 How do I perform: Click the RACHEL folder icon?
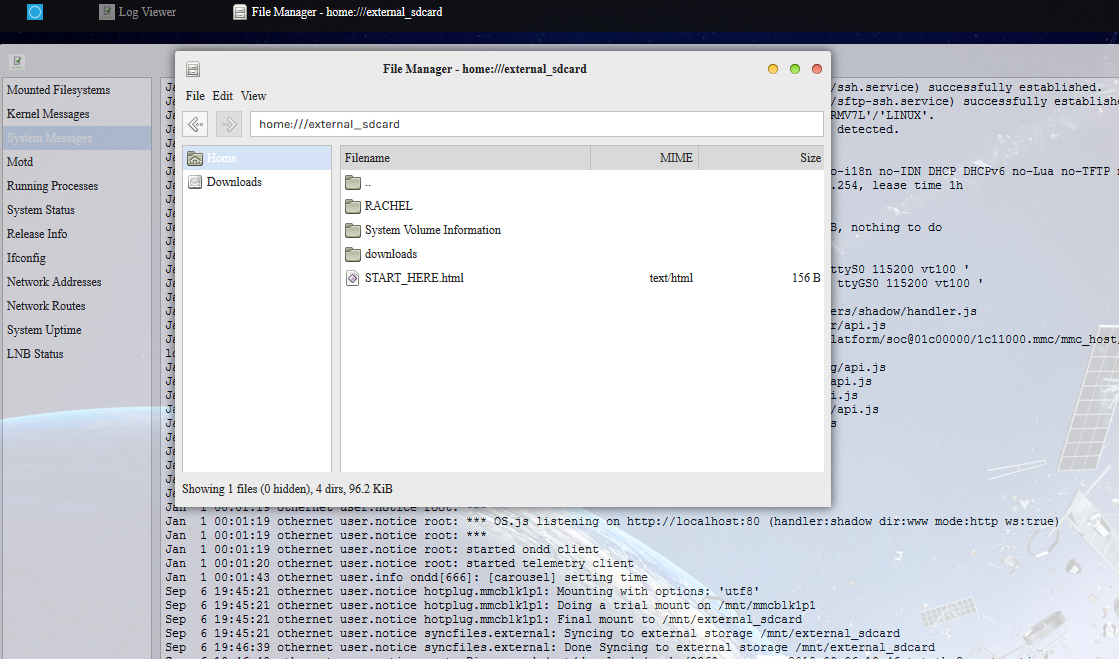(x=352, y=206)
